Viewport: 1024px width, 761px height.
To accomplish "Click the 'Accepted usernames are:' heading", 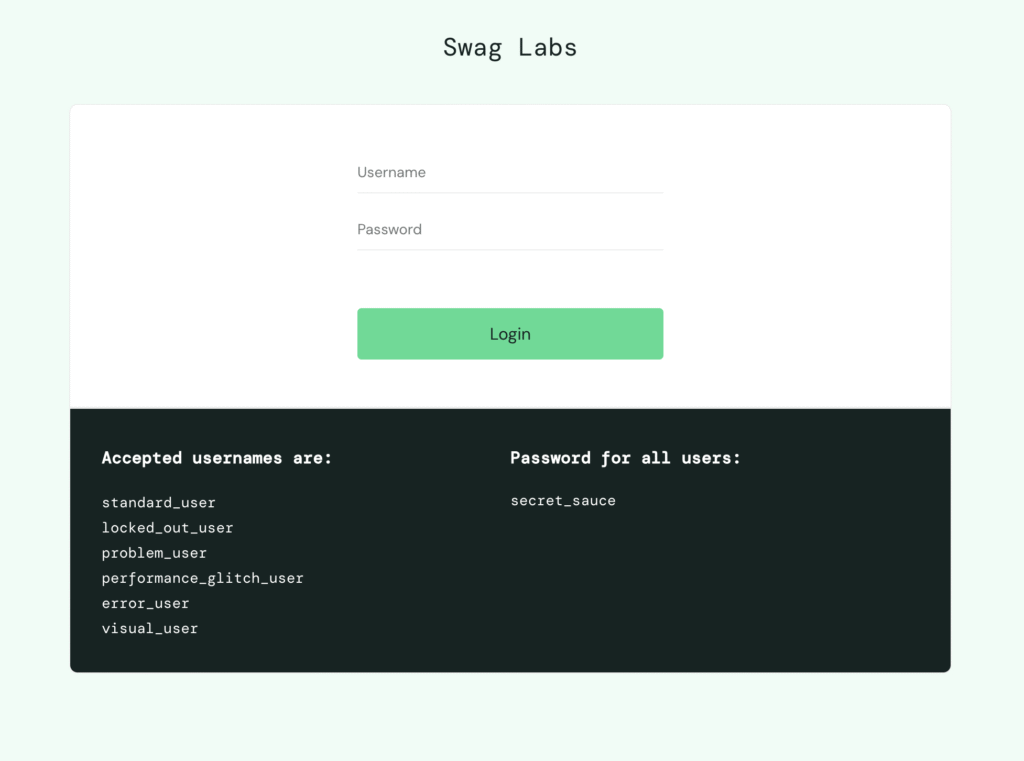I will [217, 458].
